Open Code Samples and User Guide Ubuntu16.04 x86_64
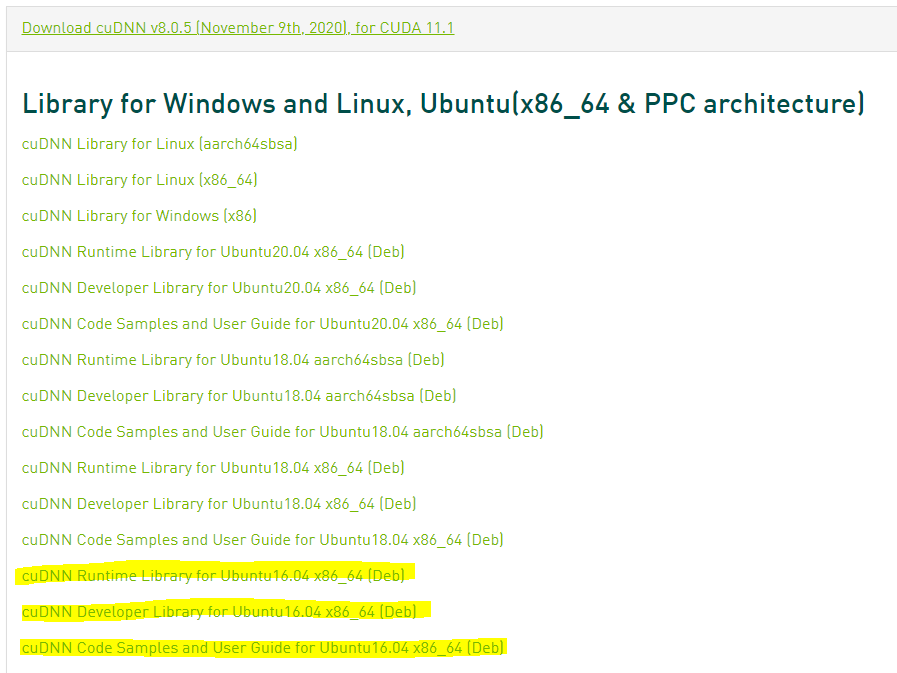This screenshot has height=673, width=897. click(x=263, y=648)
